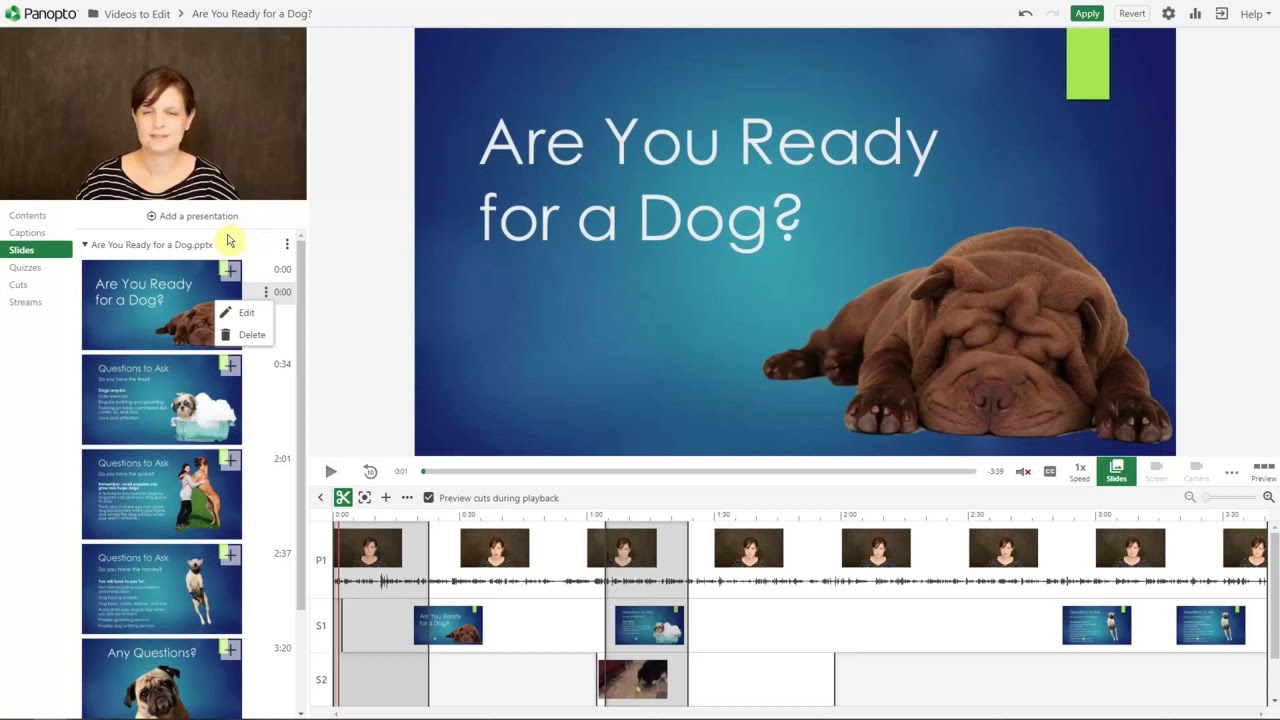Zoom out the timeline
Viewport: 1280px width, 720px height.
click(x=1190, y=497)
